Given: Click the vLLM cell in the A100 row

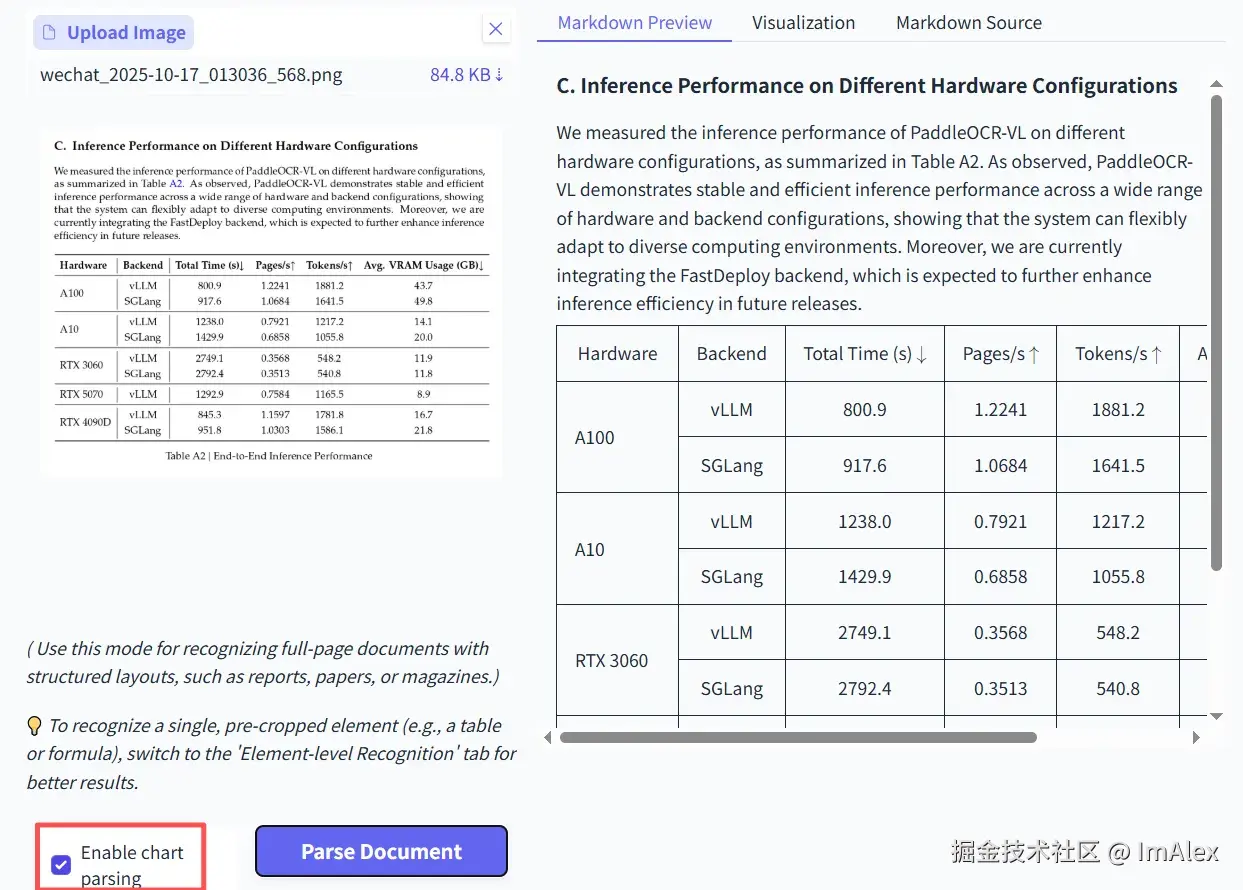Looking at the screenshot, I should point(732,410).
